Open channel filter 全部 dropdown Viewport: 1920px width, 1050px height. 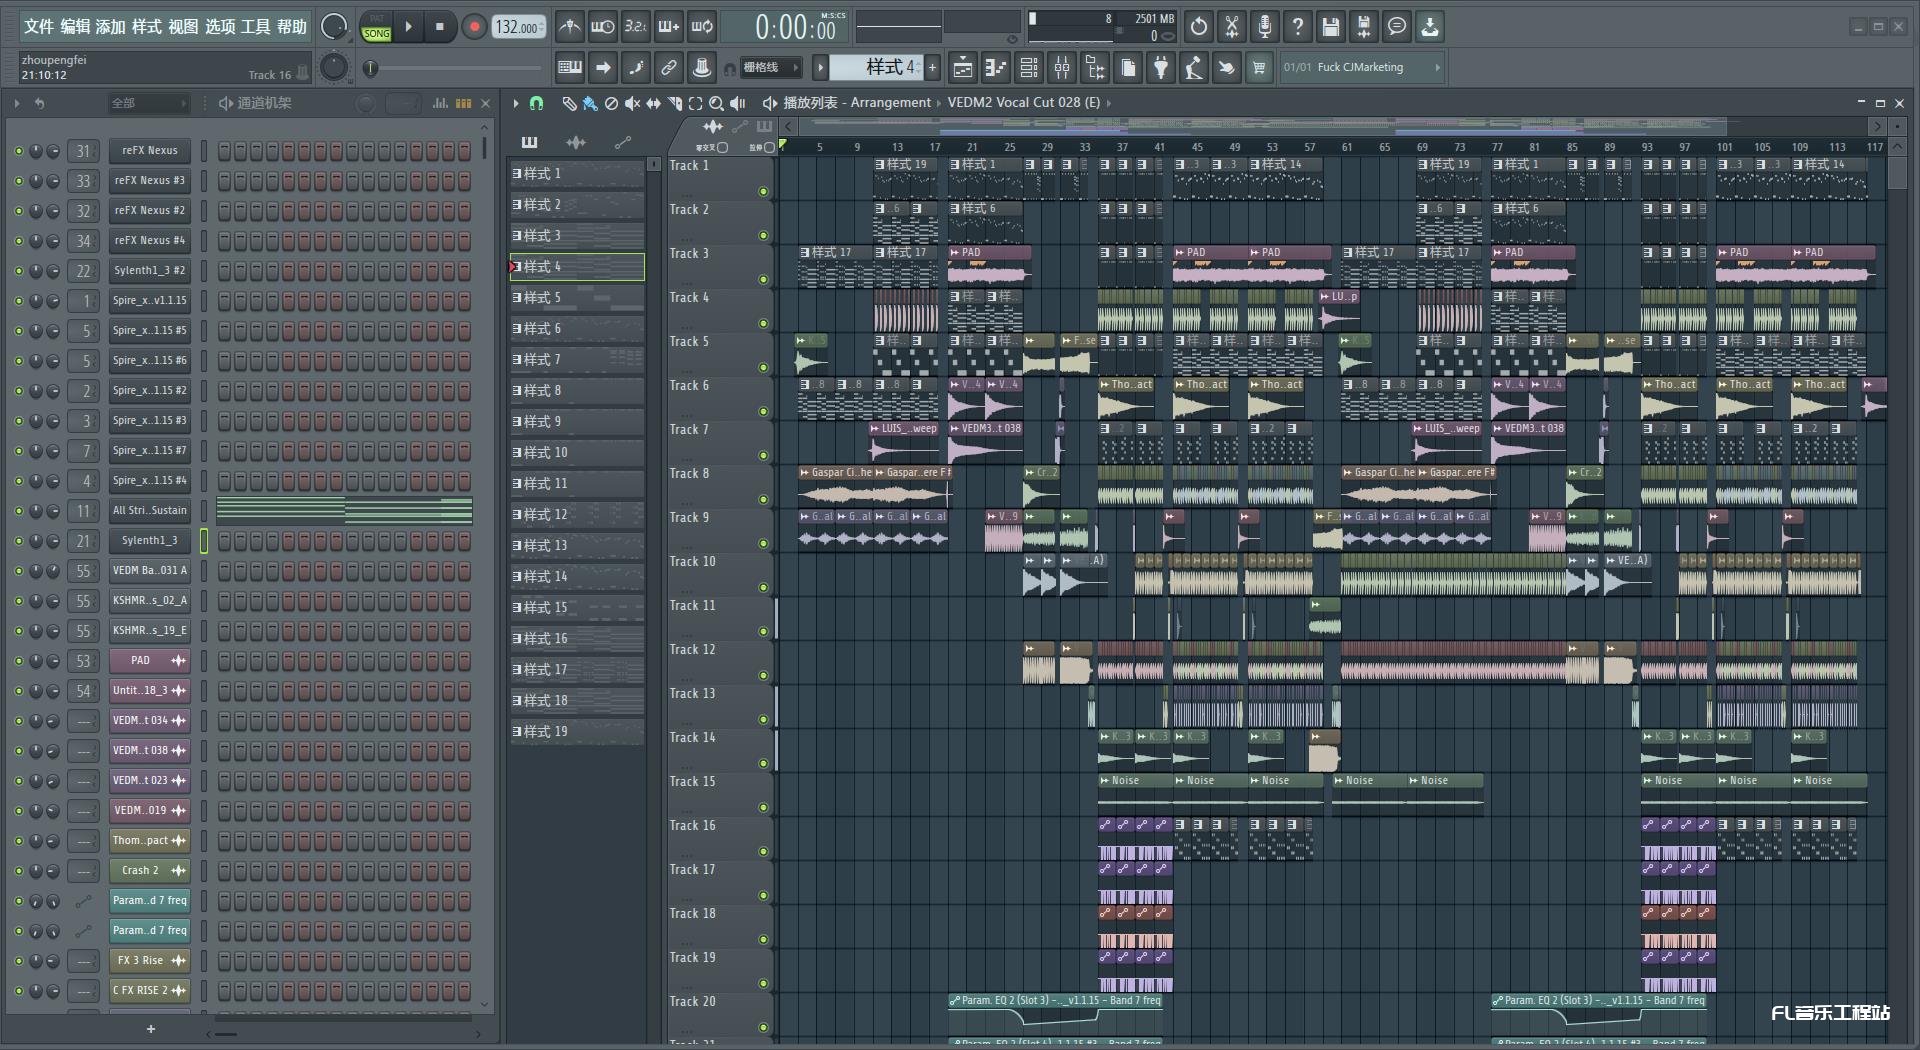[x=148, y=103]
